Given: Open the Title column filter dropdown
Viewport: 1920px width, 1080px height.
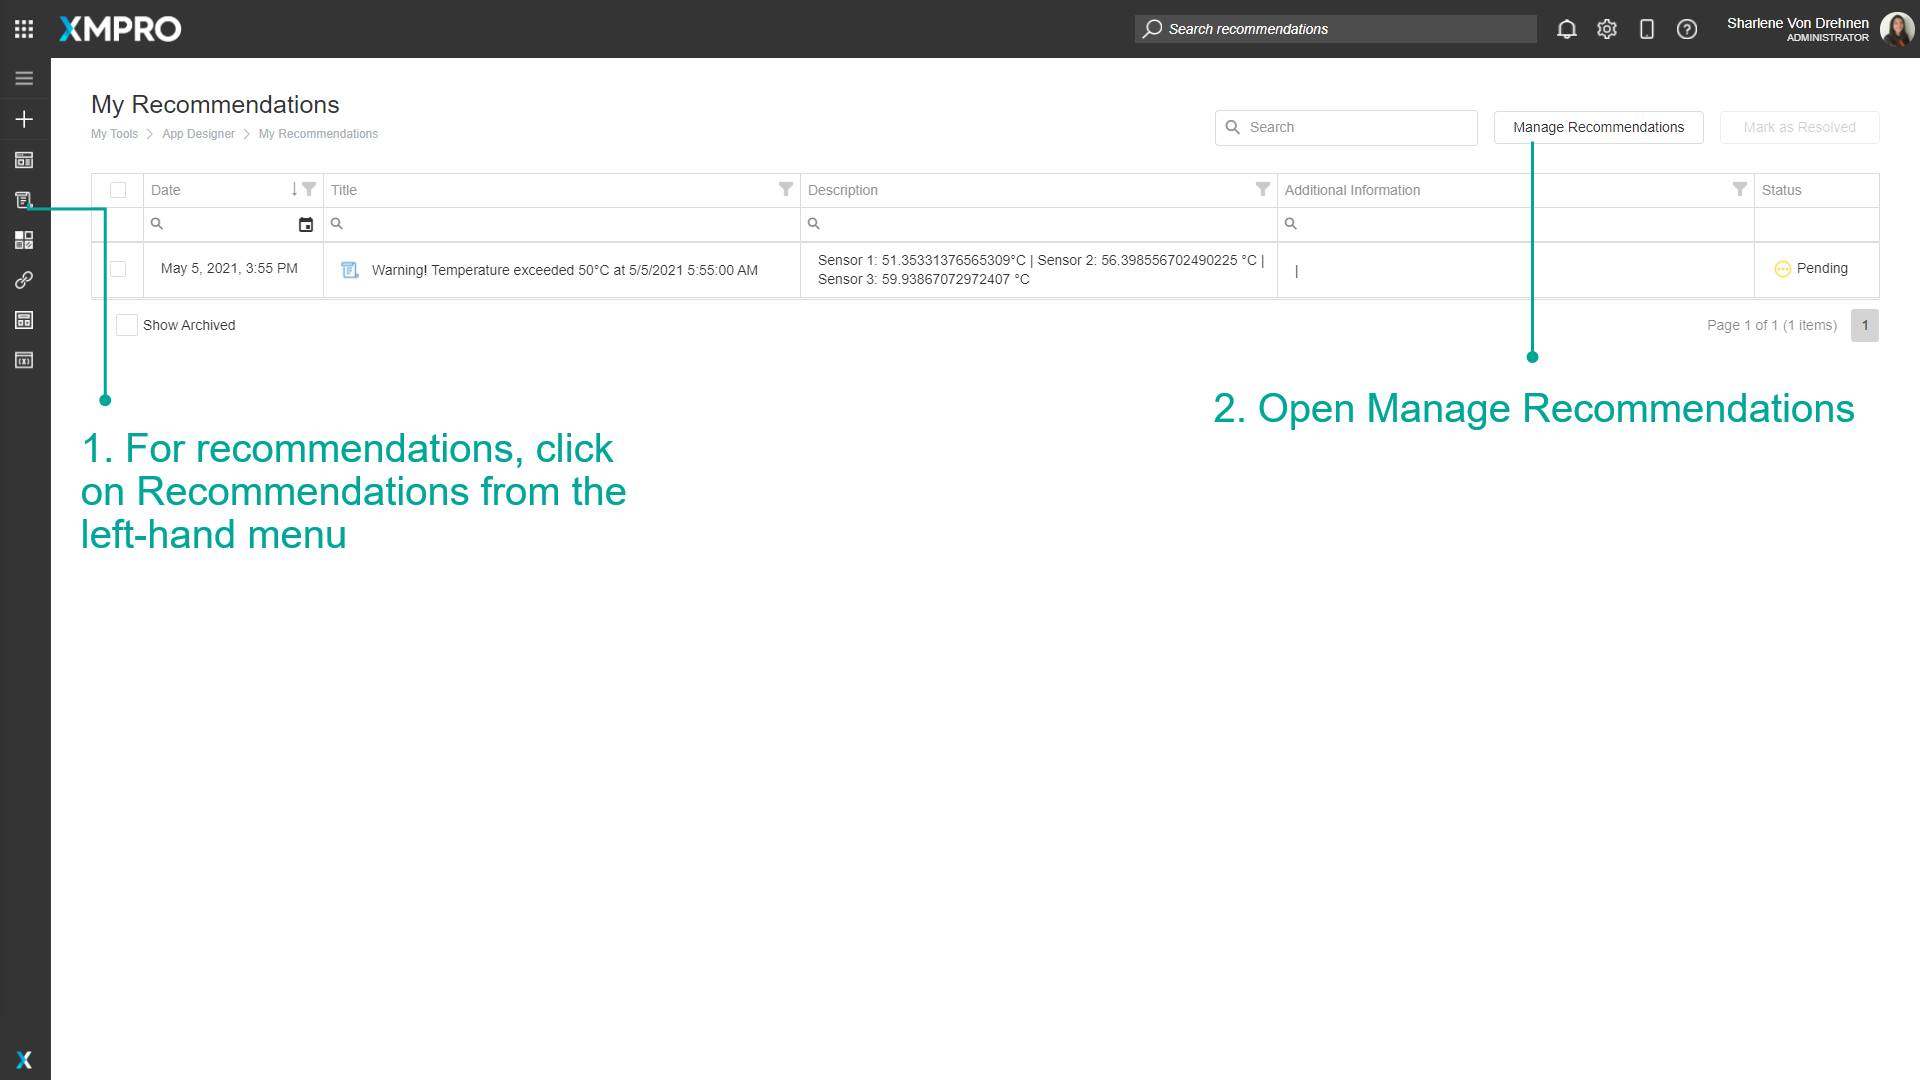Looking at the screenshot, I should [x=786, y=189].
